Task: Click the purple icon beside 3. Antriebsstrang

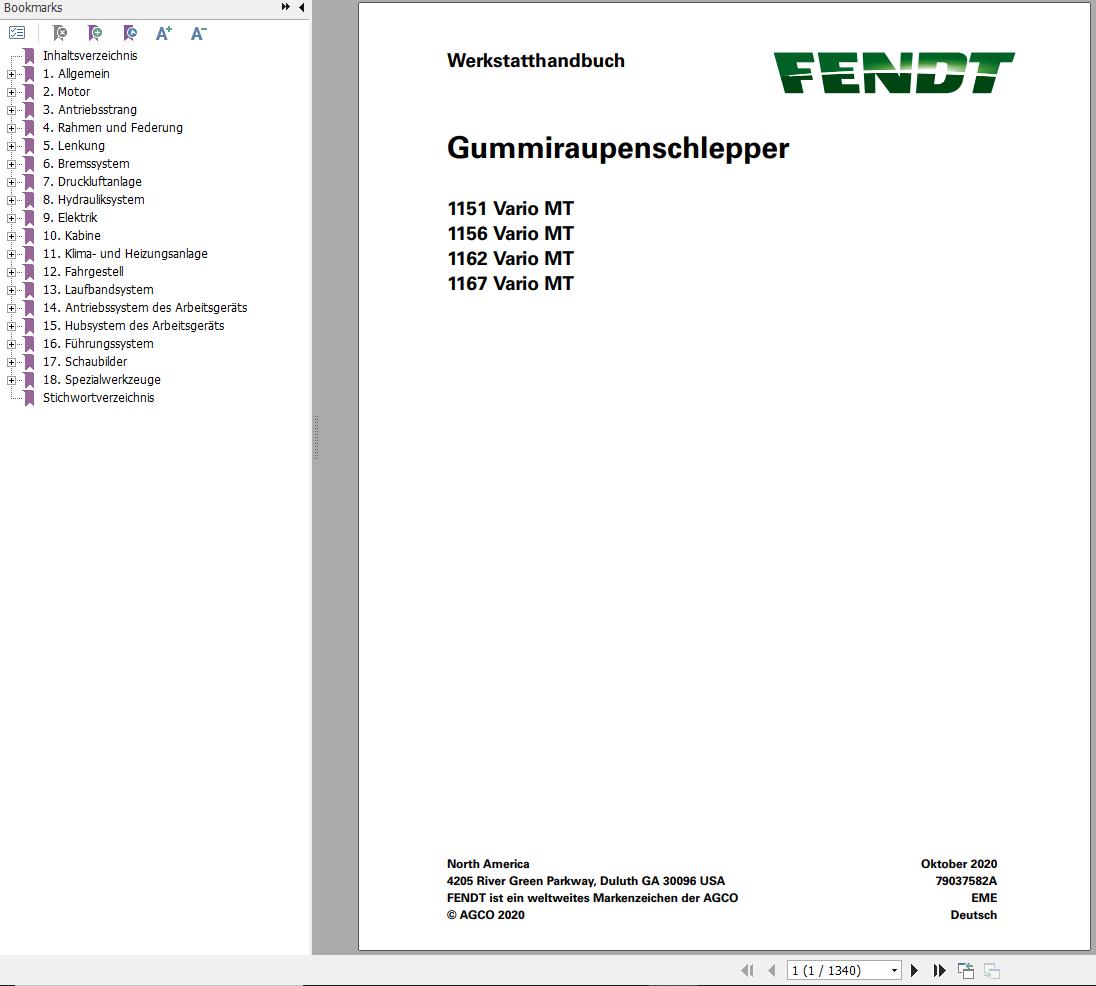Action: pyautogui.click(x=29, y=110)
